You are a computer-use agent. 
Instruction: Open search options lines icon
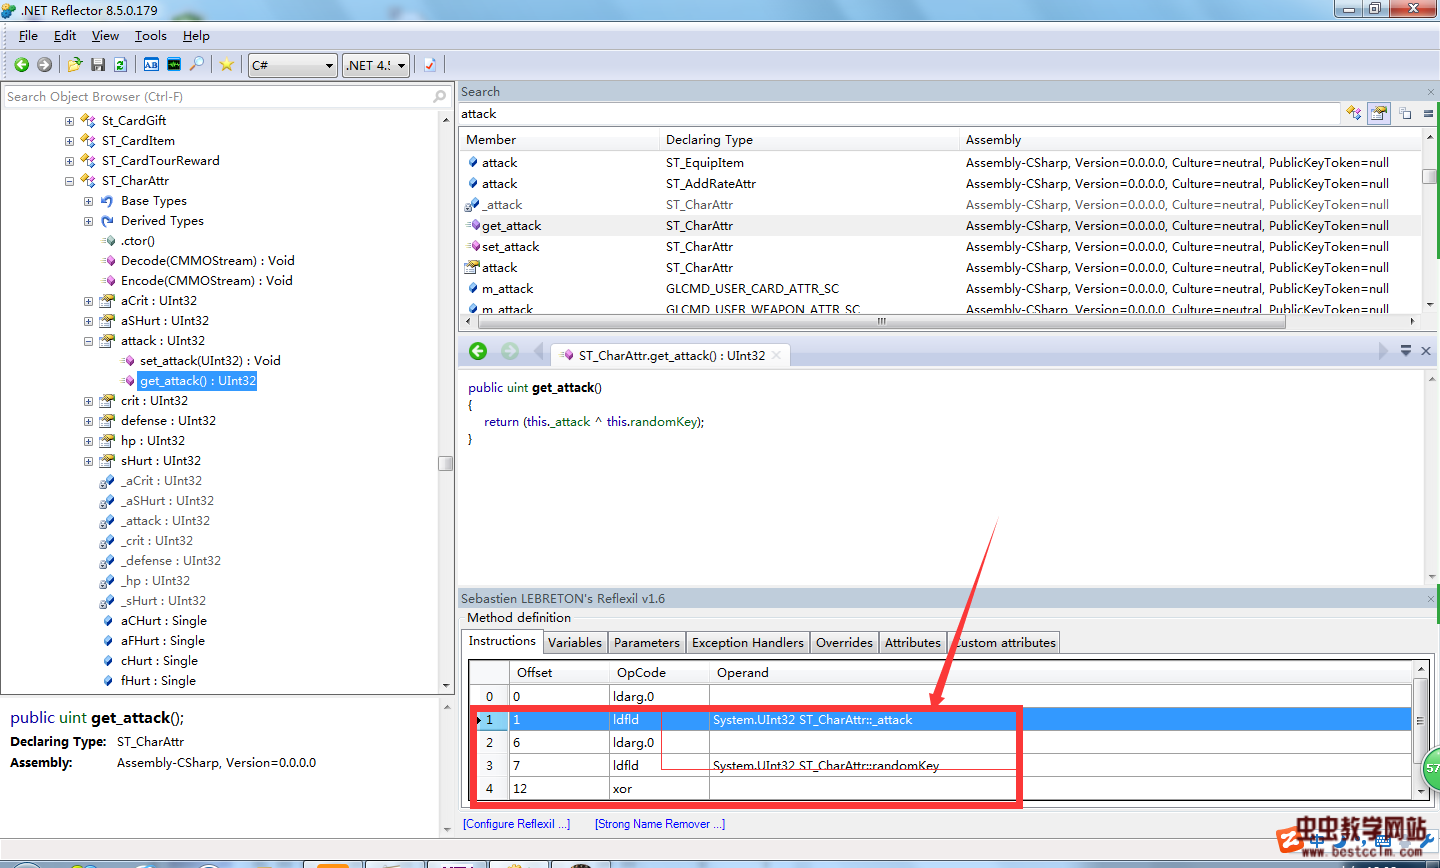1428,114
